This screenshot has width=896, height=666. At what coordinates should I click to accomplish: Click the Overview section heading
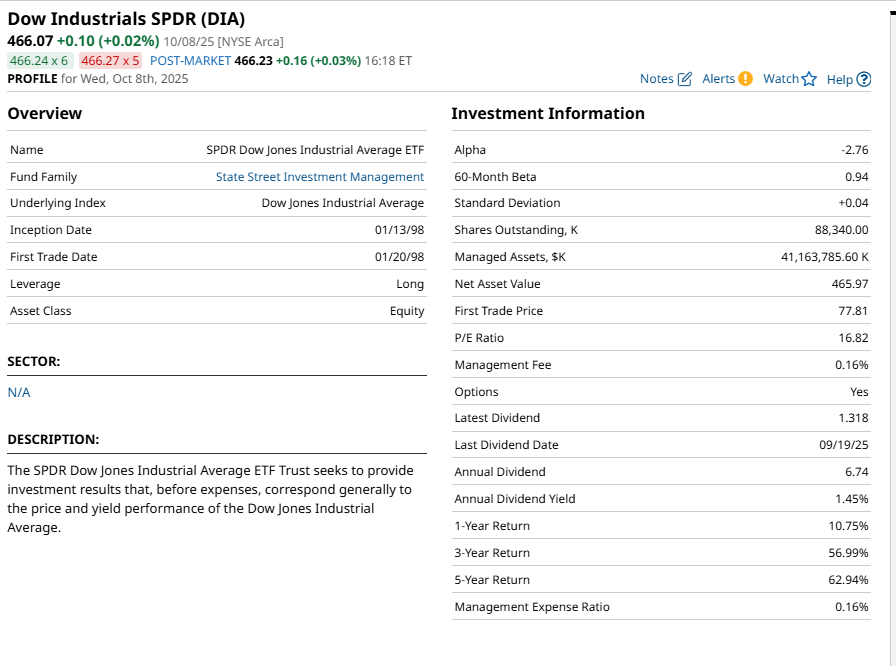pyautogui.click(x=45, y=113)
